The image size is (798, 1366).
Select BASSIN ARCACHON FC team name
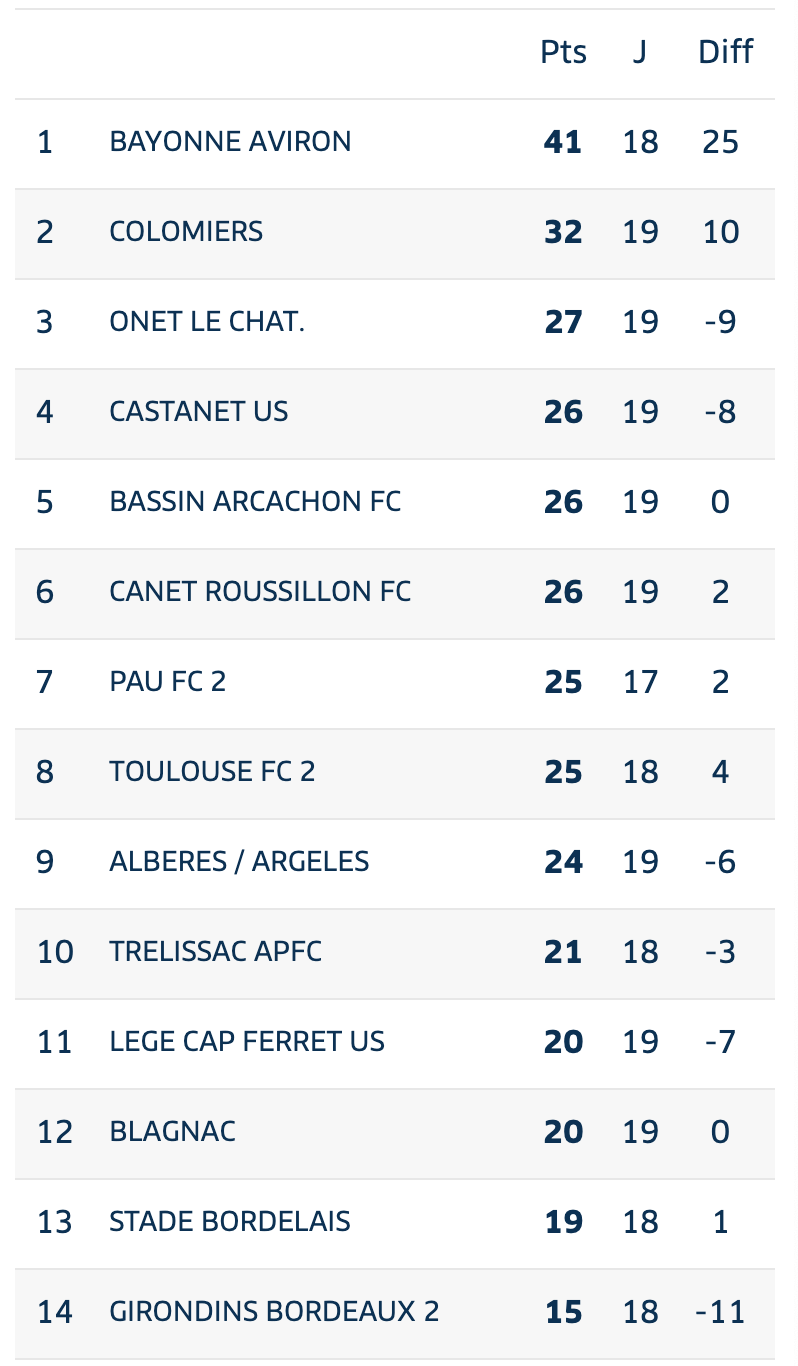point(255,502)
